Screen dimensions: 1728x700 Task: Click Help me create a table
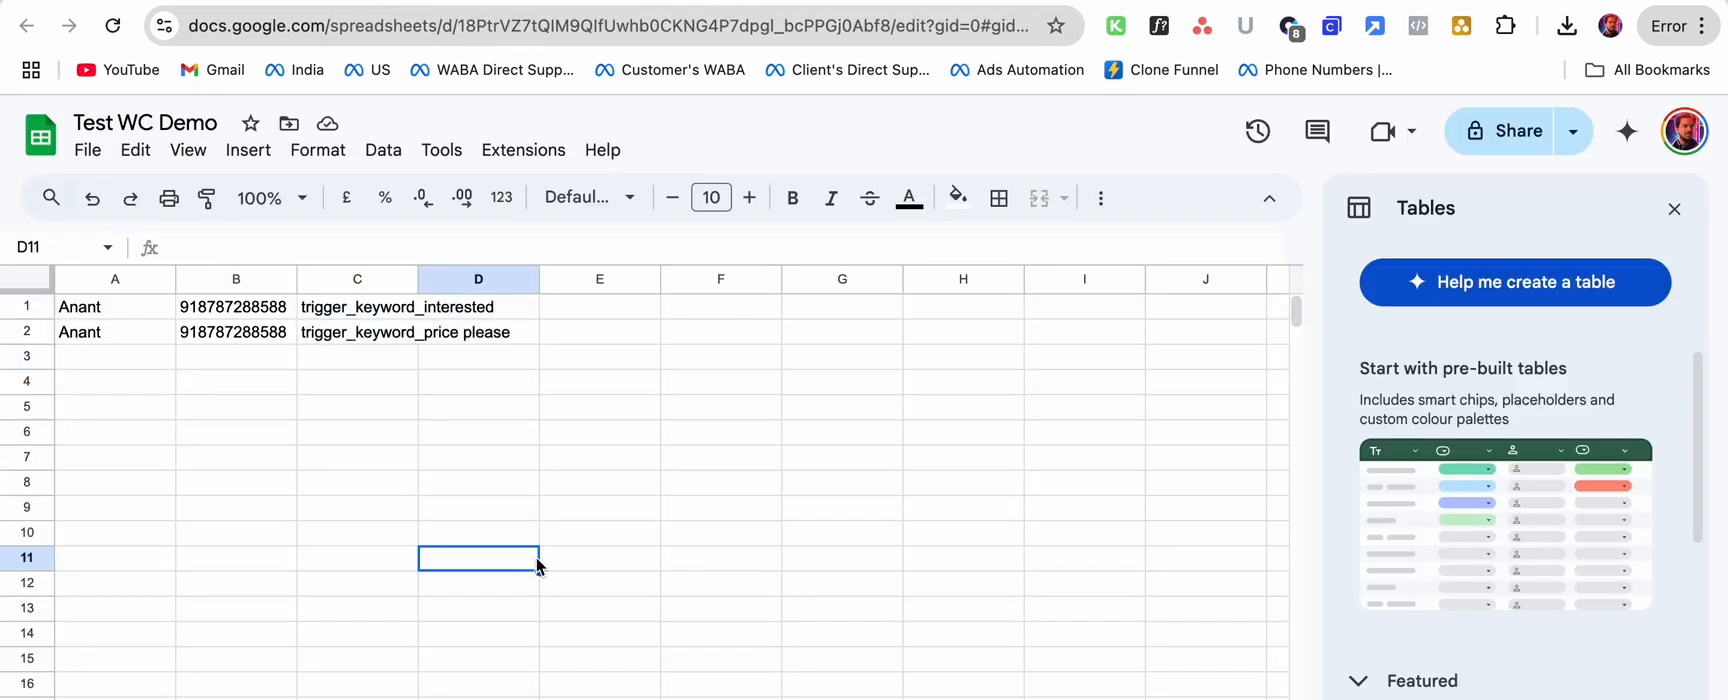[1515, 282]
